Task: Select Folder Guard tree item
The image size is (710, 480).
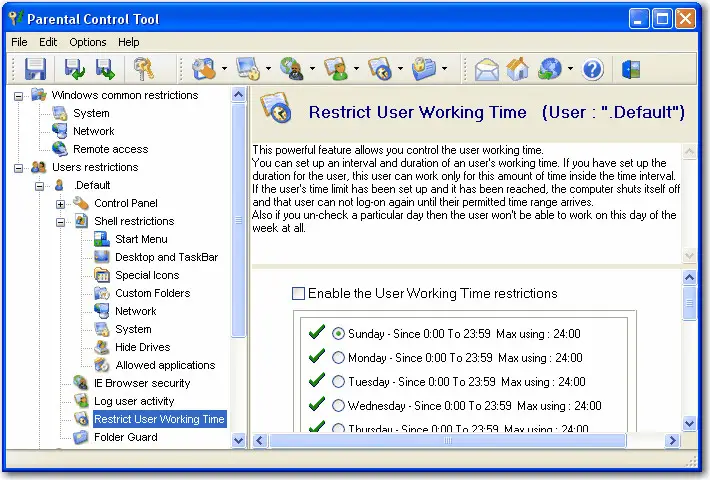Action: tap(126, 437)
